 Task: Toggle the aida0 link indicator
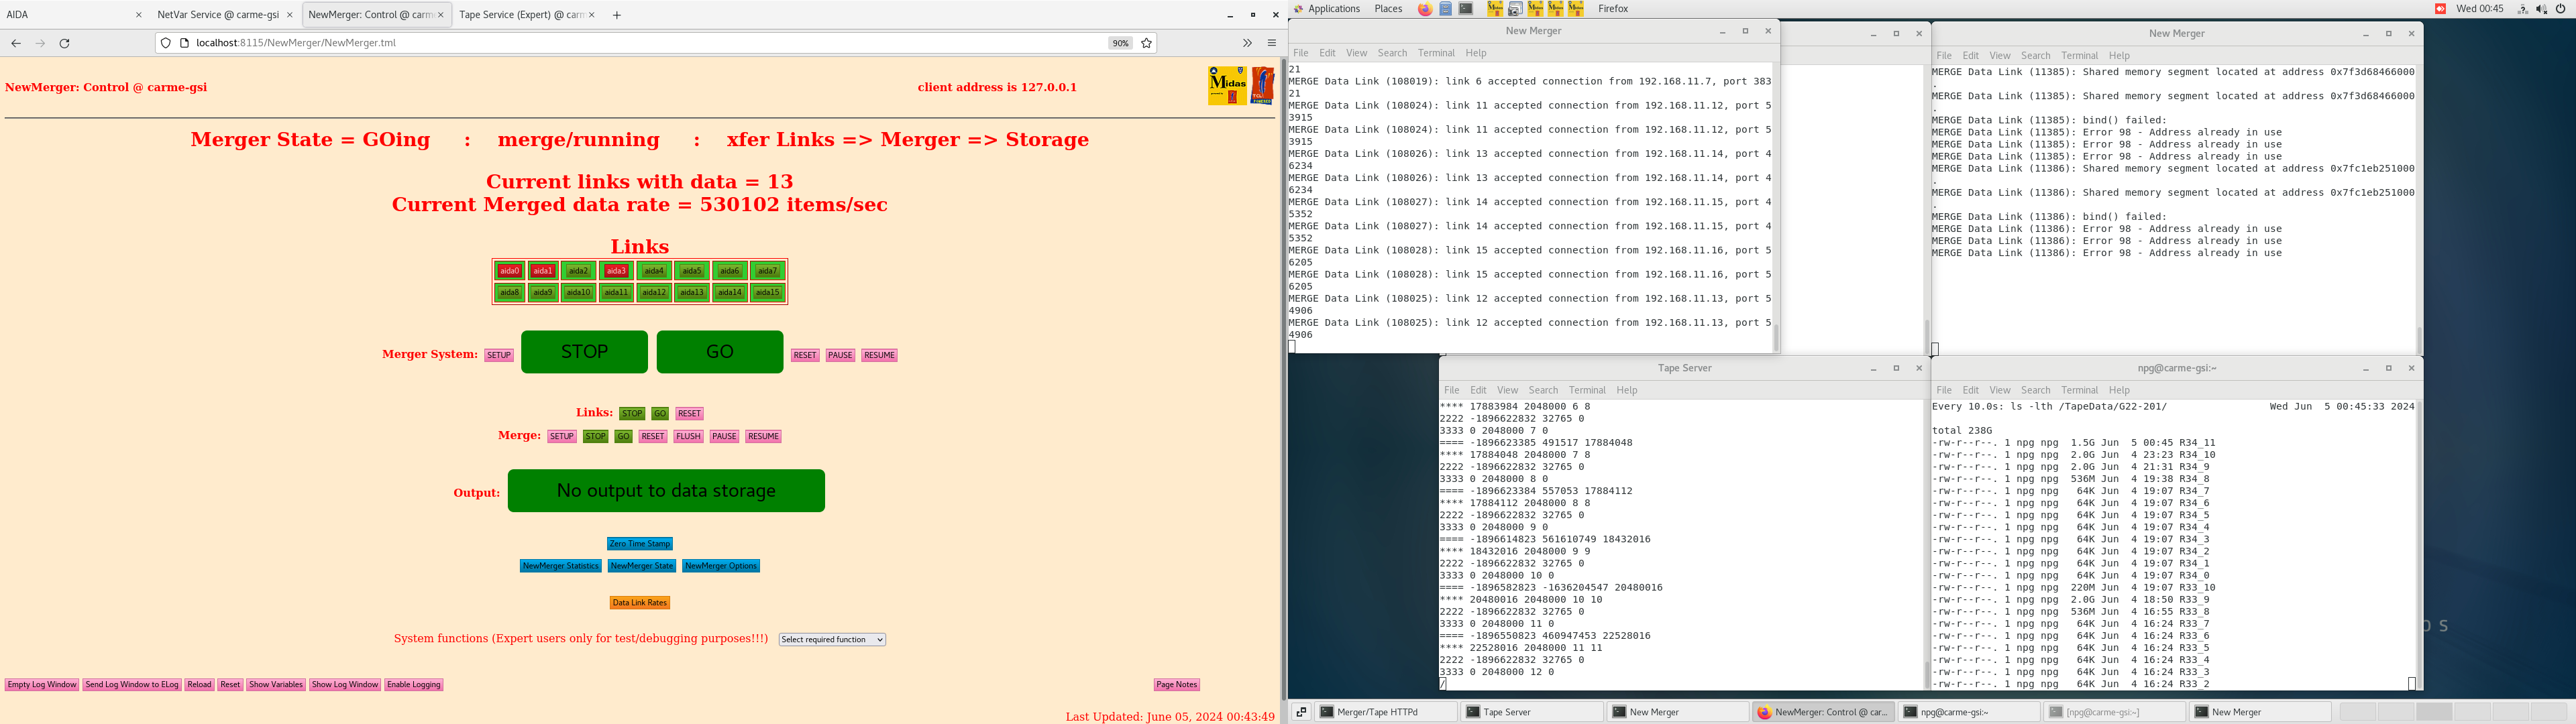[510, 271]
